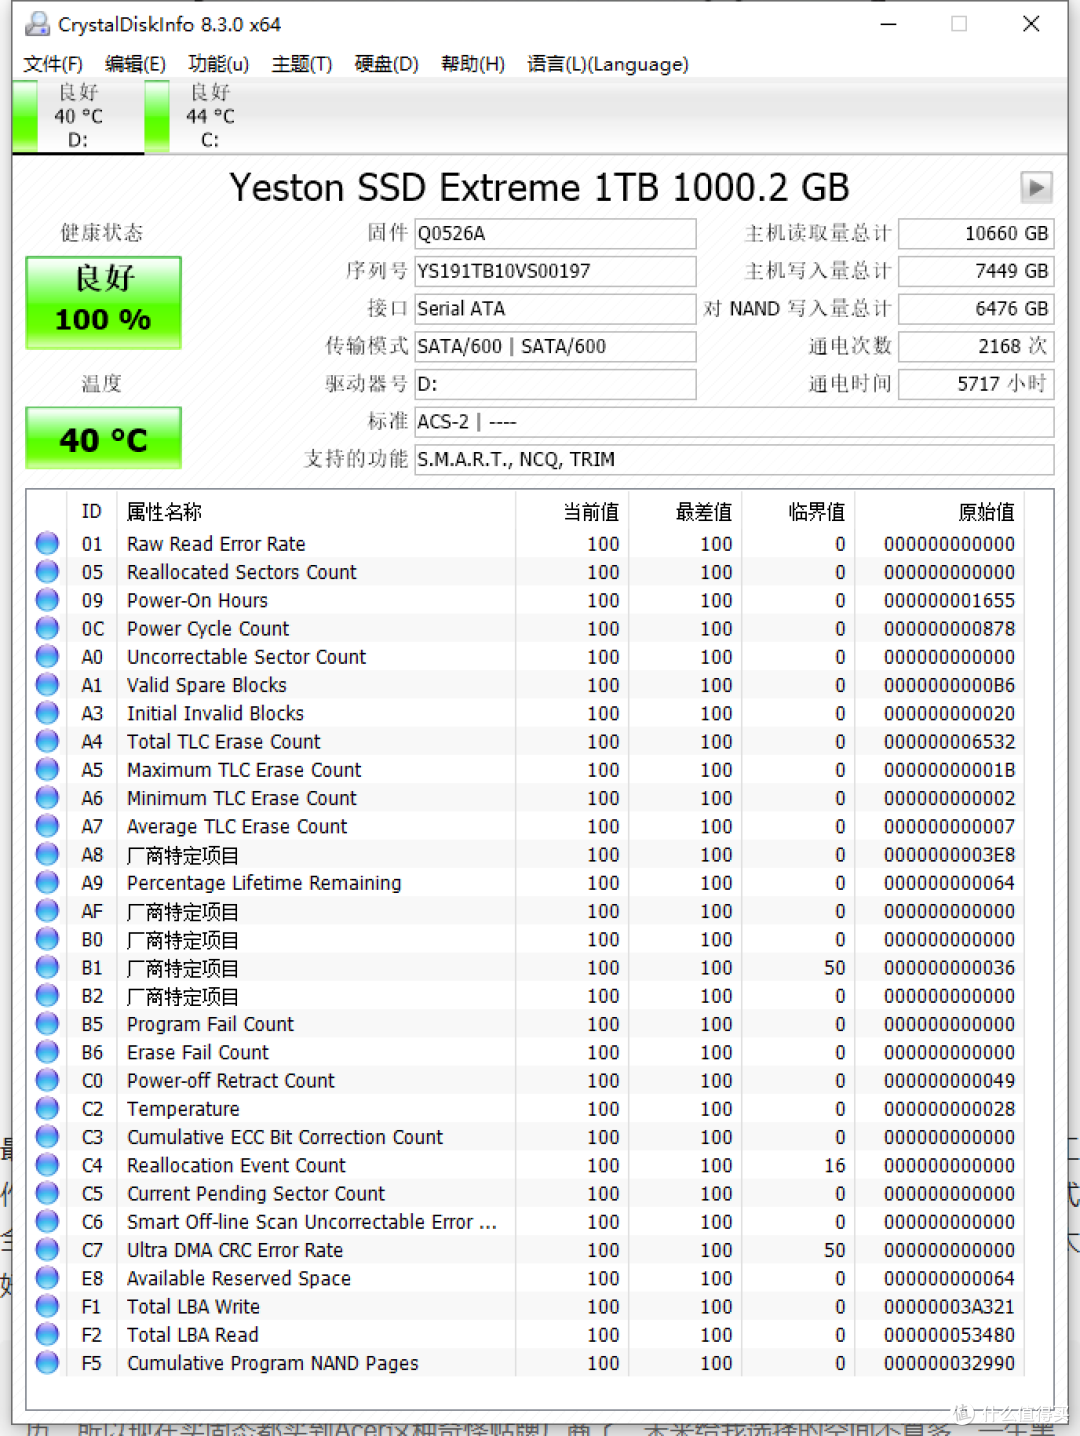Click status dot of Power Cycle Count
The width and height of the screenshot is (1080, 1436).
47,628
